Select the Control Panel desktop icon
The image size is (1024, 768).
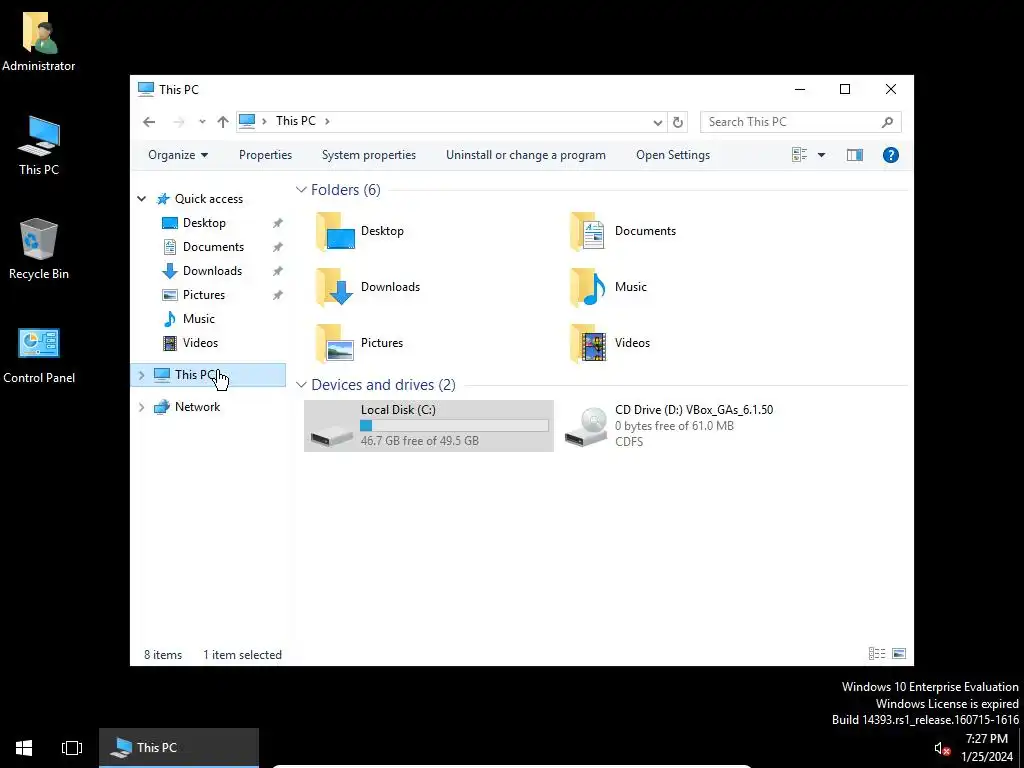pyautogui.click(x=39, y=355)
